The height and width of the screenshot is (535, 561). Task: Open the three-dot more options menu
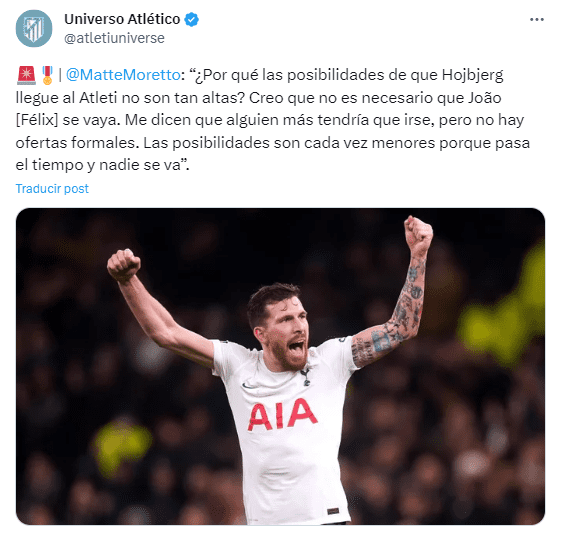tap(537, 20)
